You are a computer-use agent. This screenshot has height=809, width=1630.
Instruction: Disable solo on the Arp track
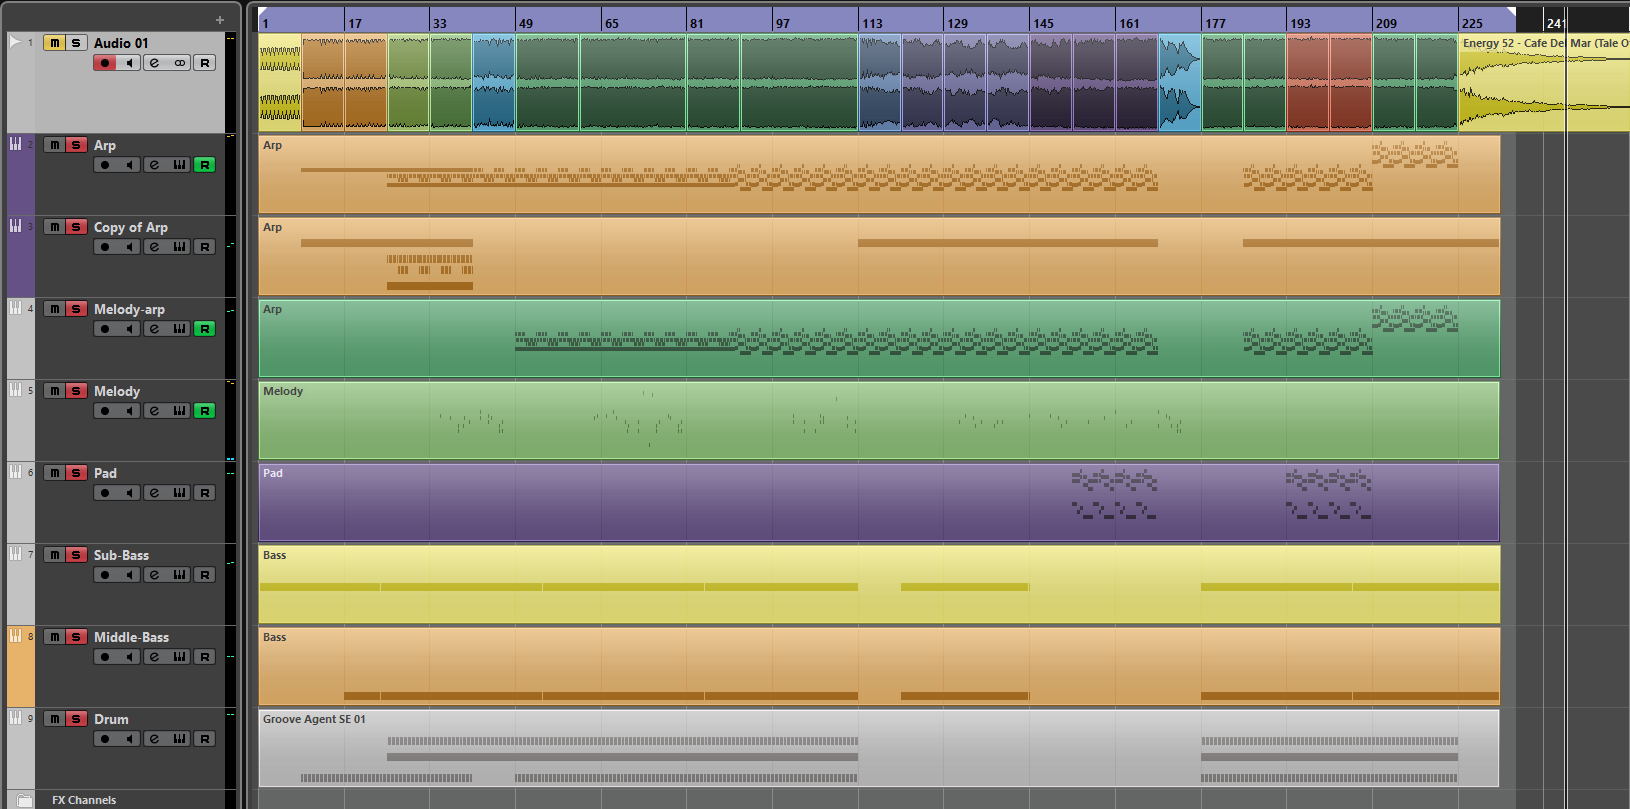point(76,145)
